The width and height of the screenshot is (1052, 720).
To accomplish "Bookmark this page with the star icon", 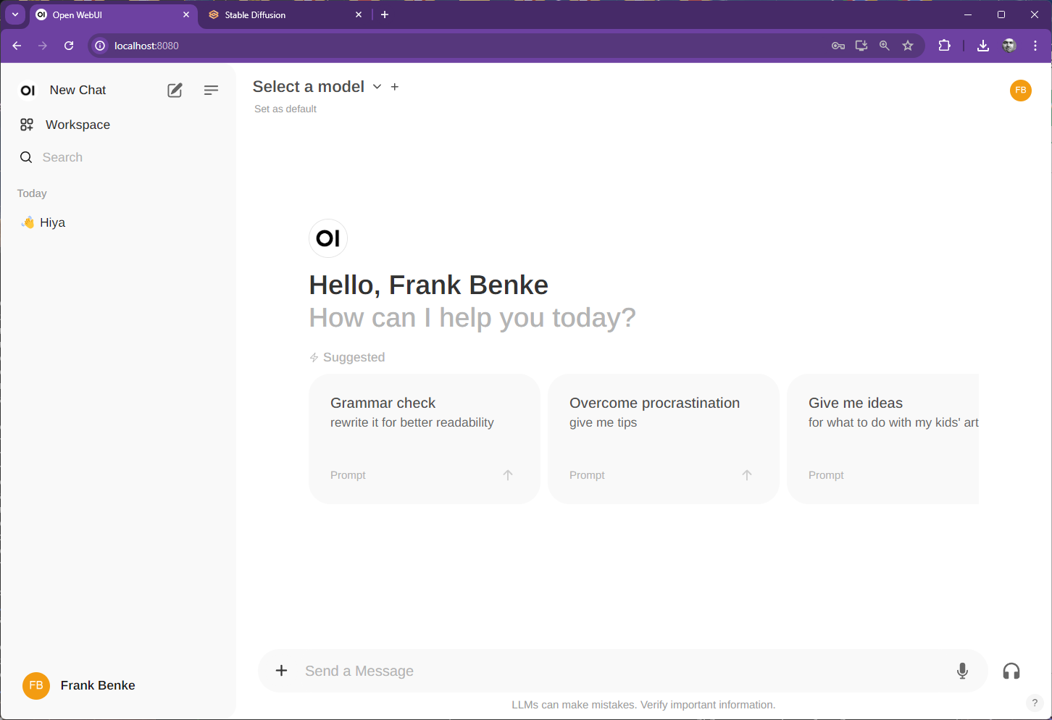I will point(908,46).
